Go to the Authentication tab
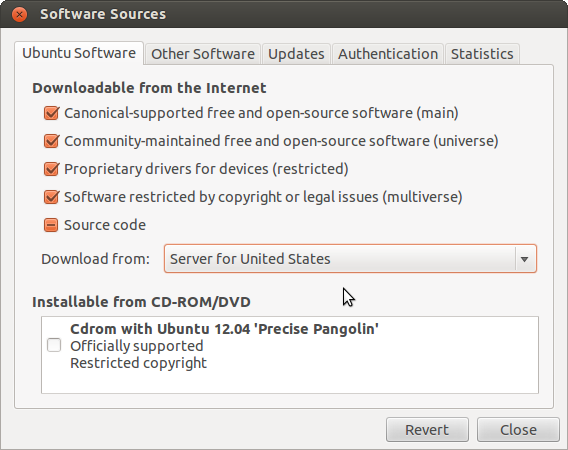This screenshot has width=568, height=450. [388, 54]
